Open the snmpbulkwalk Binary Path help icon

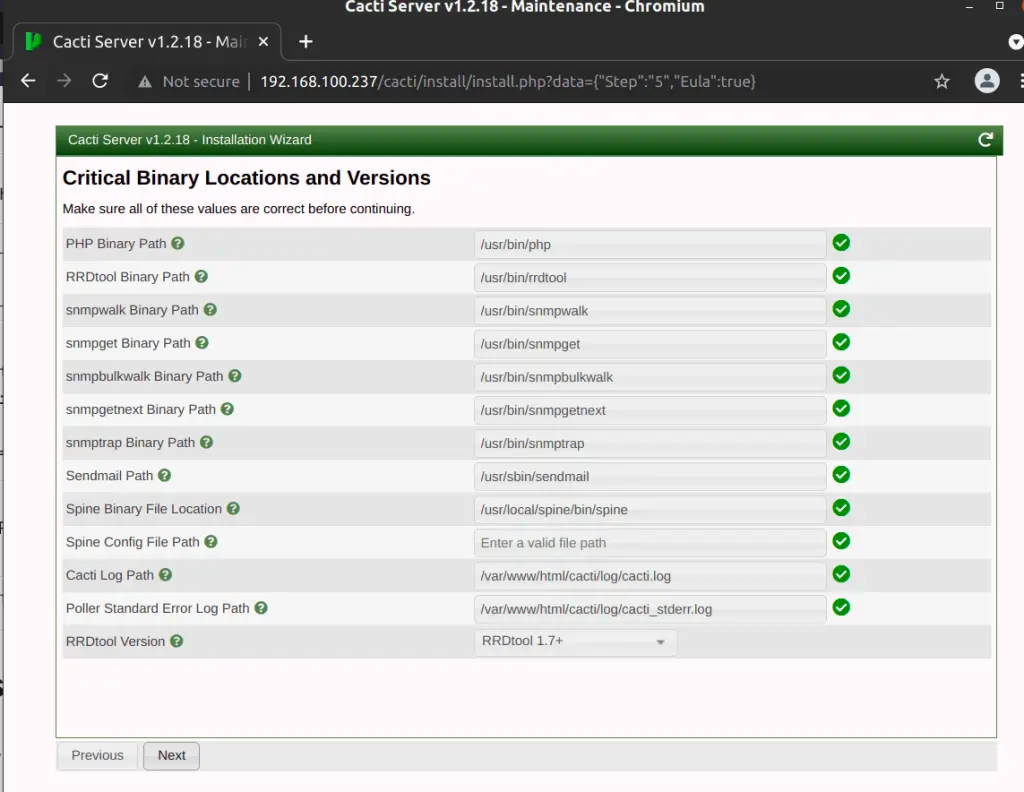[234, 376]
